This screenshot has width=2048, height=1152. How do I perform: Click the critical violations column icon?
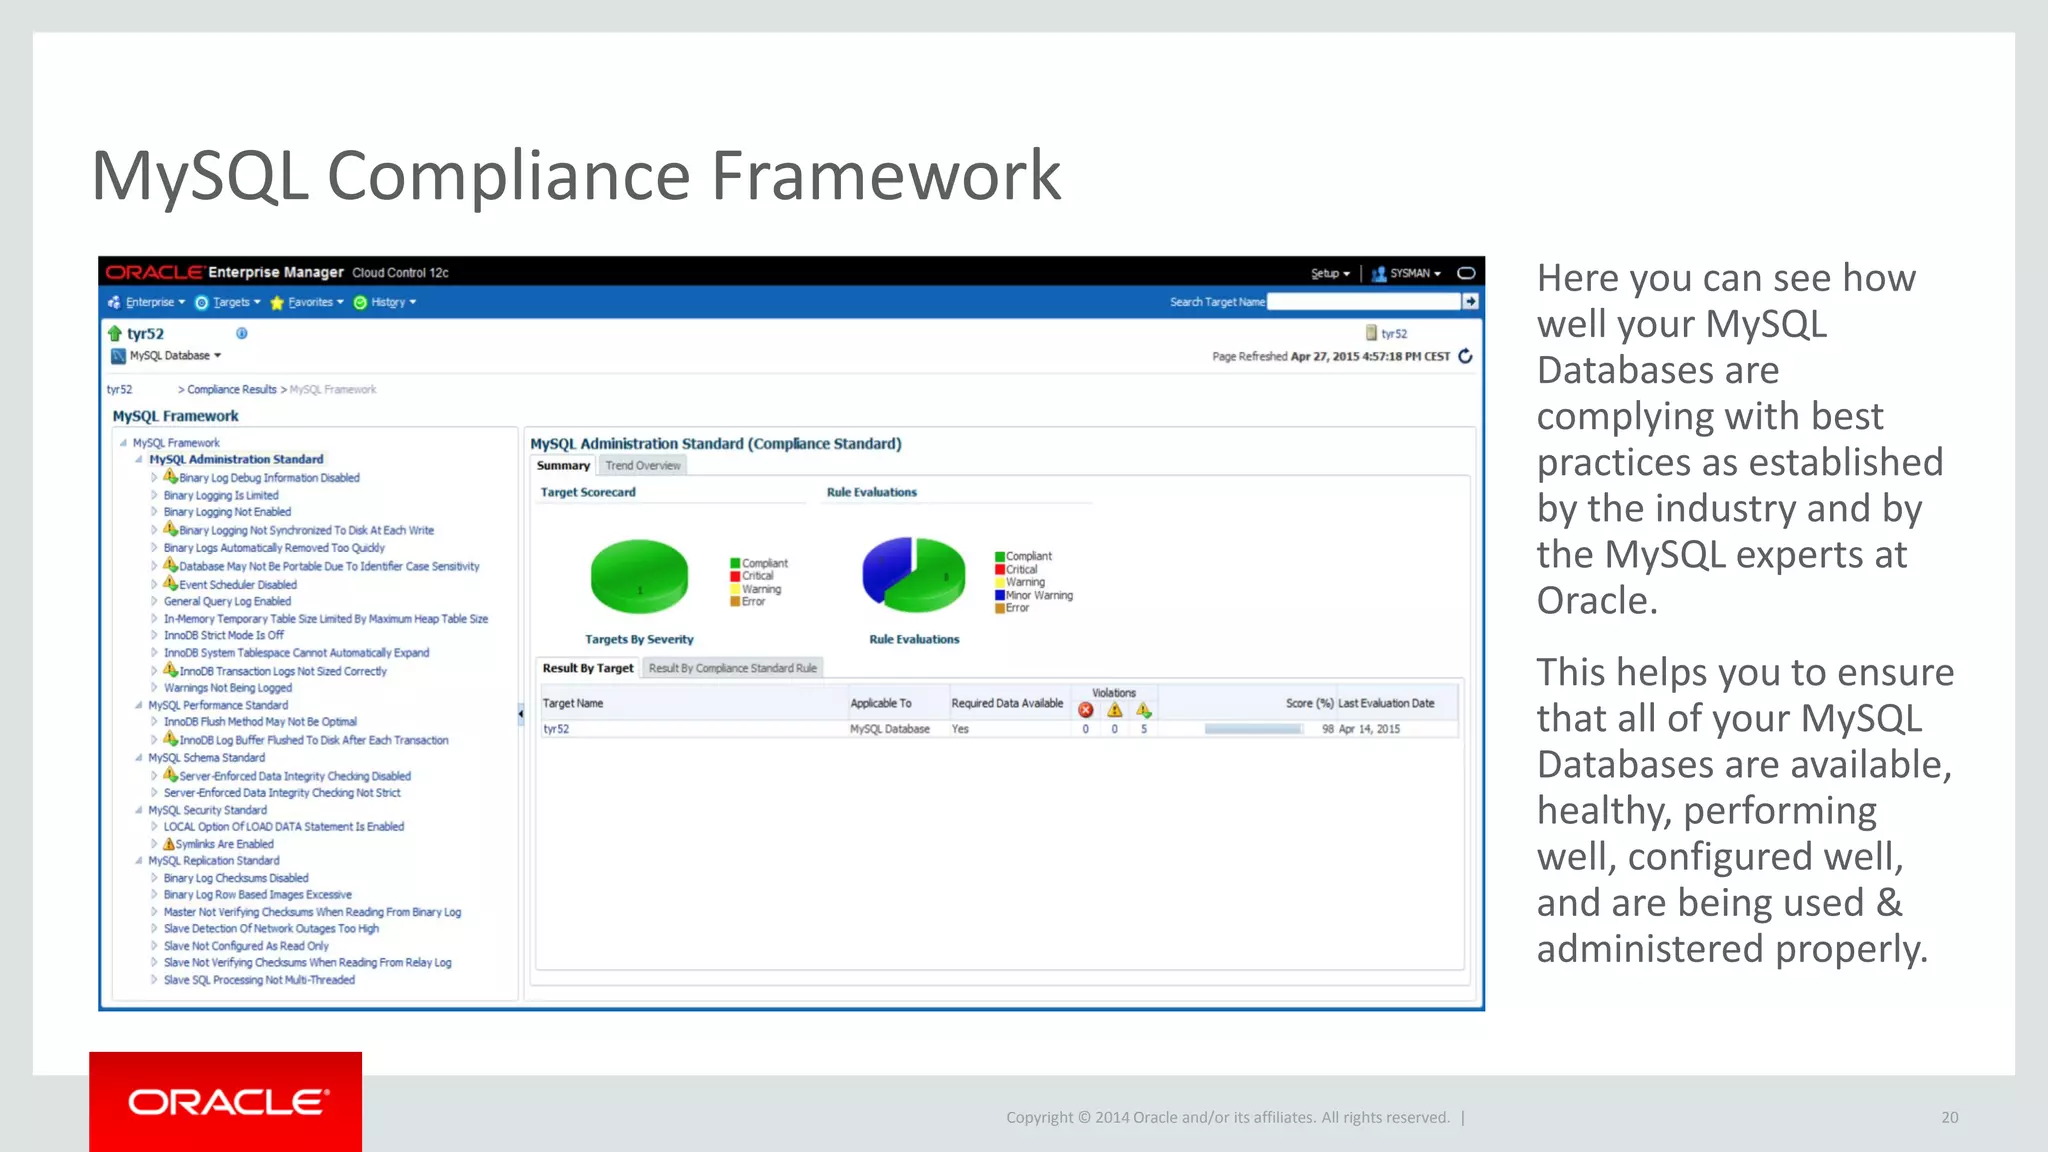(x=1086, y=710)
